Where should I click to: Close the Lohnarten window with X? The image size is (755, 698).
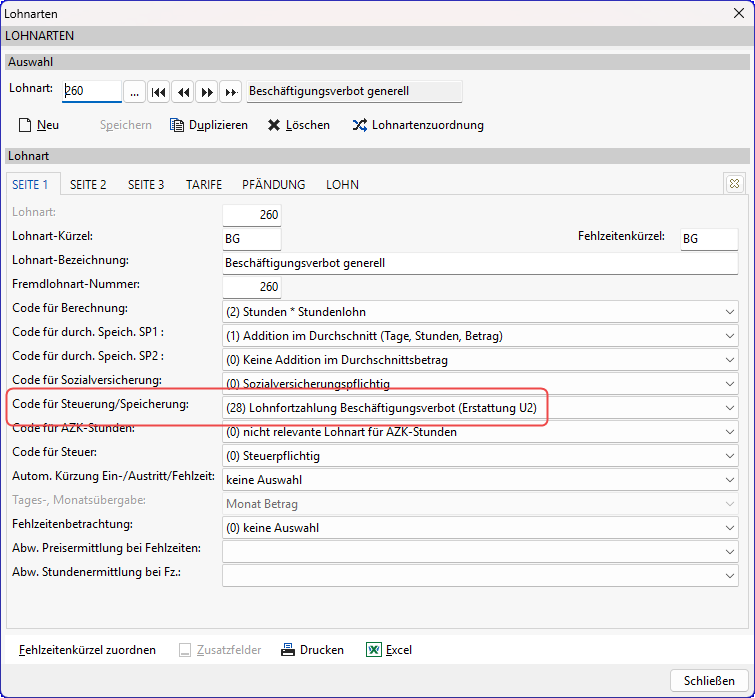point(739,13)
